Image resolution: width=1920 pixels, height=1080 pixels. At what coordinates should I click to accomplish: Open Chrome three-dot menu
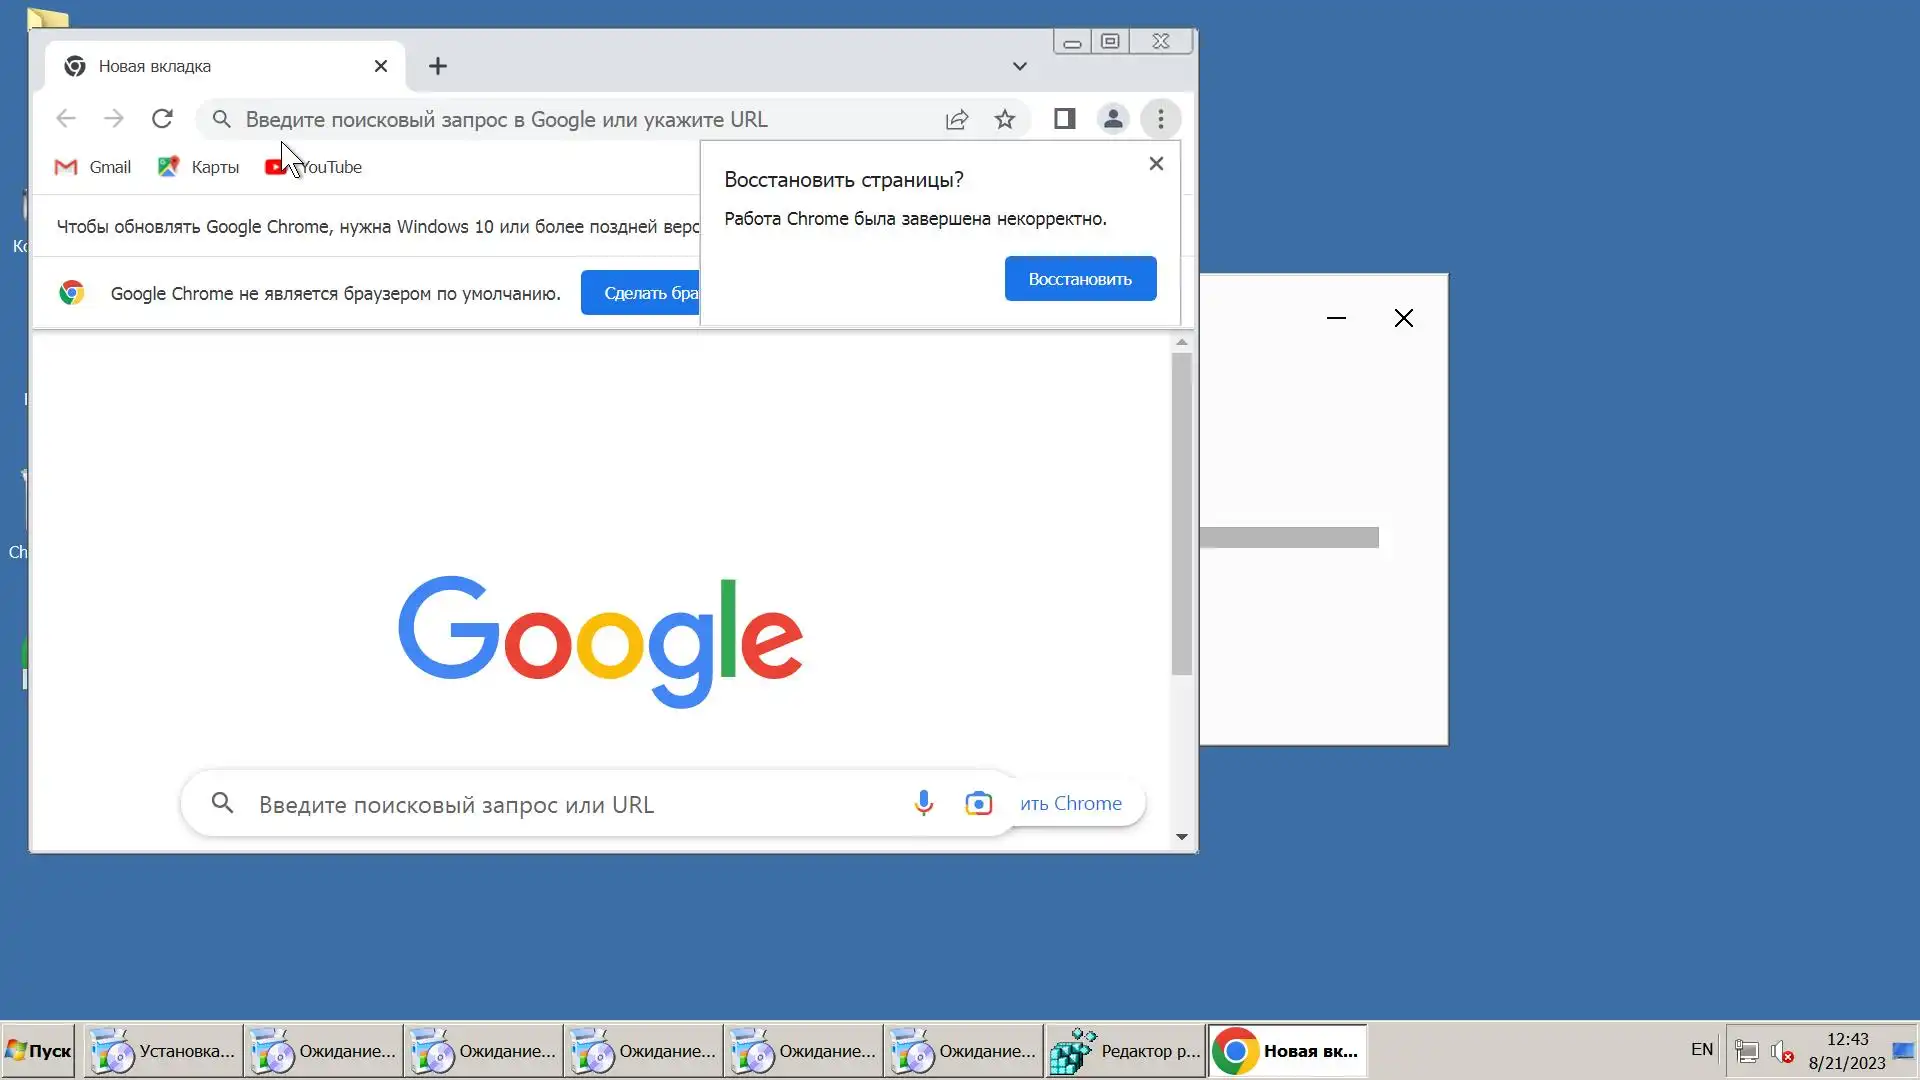(1161, 119)
